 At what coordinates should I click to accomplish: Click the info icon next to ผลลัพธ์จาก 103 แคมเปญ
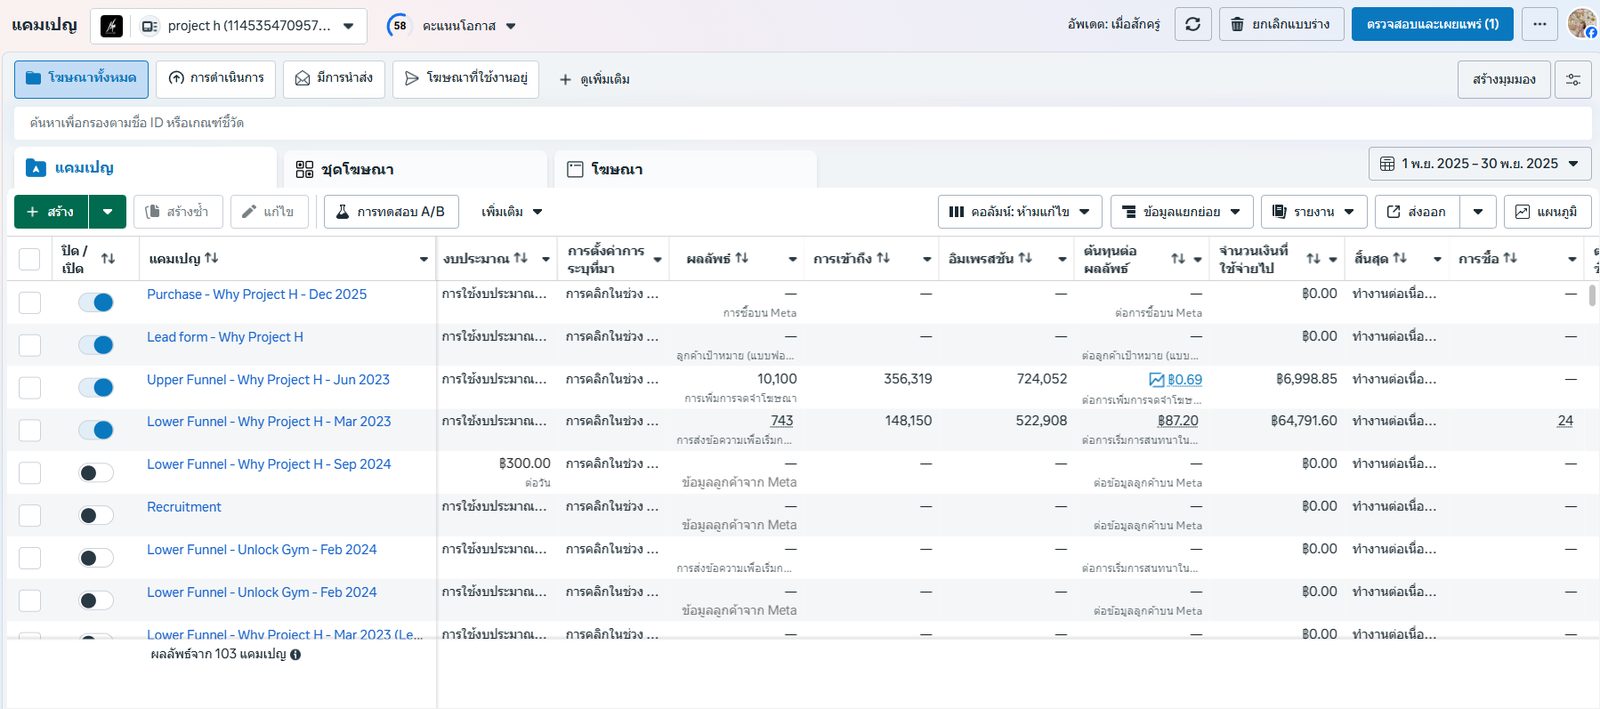click(295, 655)
